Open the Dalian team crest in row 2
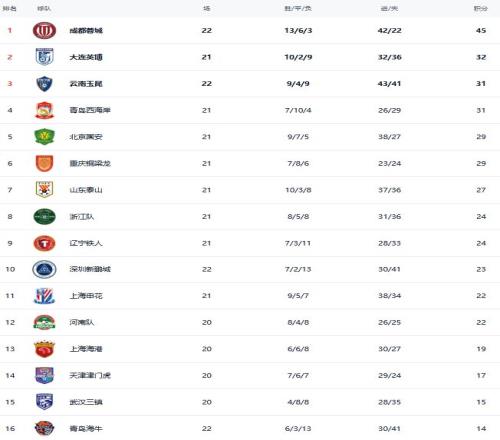The image size is (500, 440). click(44, 57)
